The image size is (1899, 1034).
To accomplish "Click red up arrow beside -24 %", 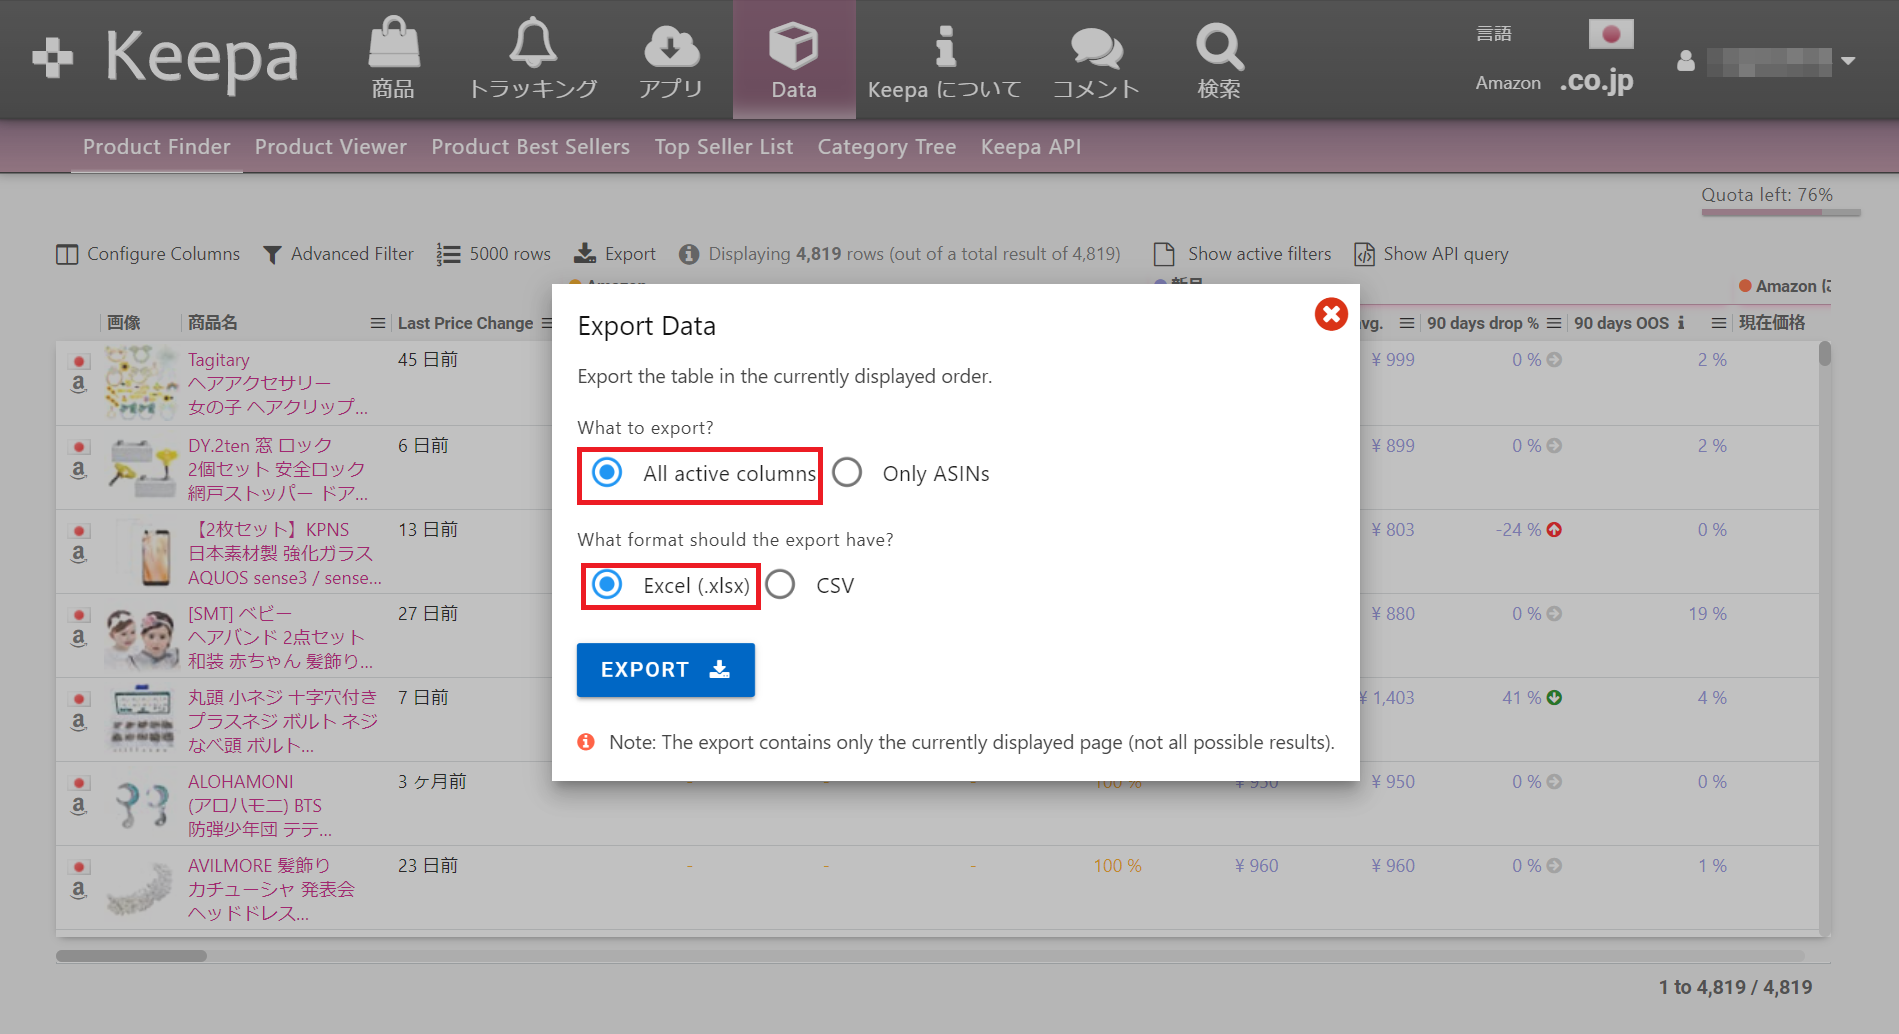I will (1554, 530).
